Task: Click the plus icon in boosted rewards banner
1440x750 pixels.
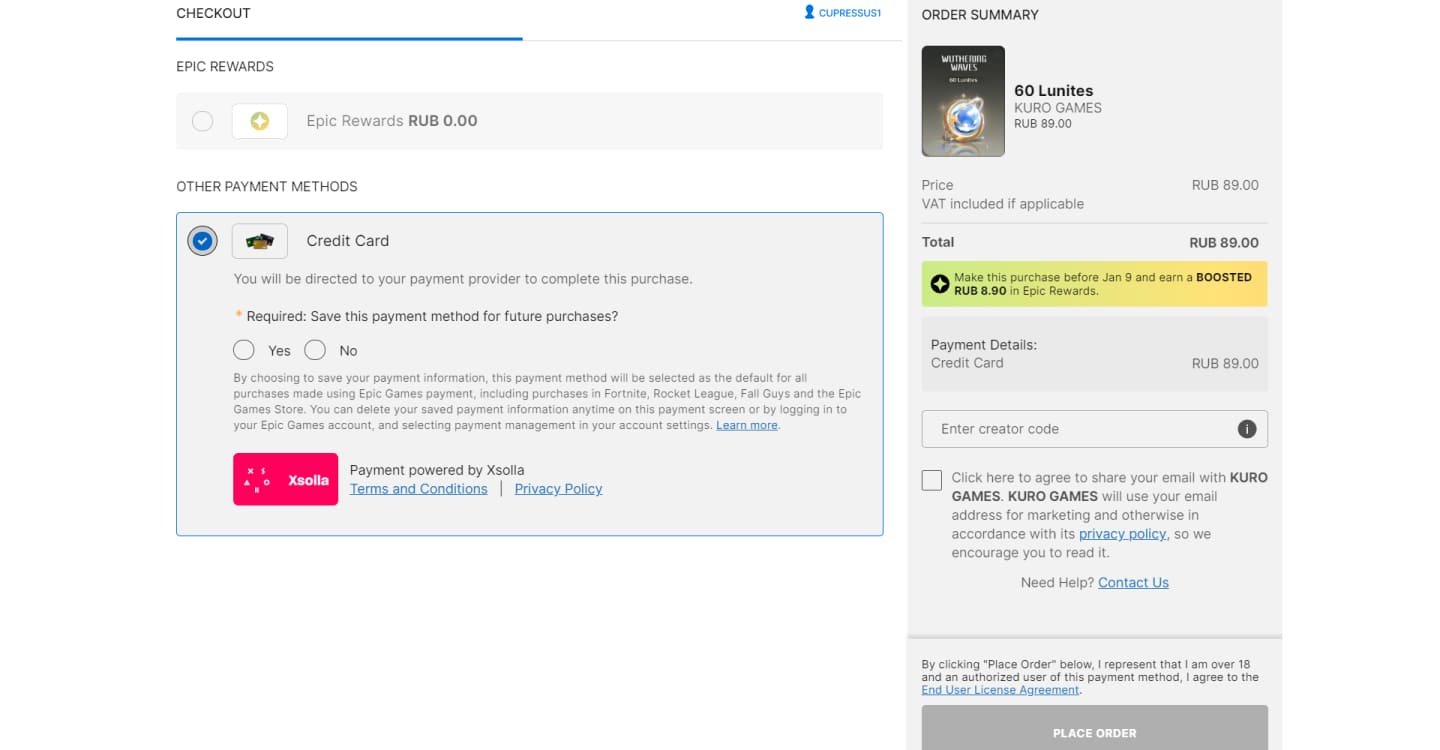Action: coord(940,284)
